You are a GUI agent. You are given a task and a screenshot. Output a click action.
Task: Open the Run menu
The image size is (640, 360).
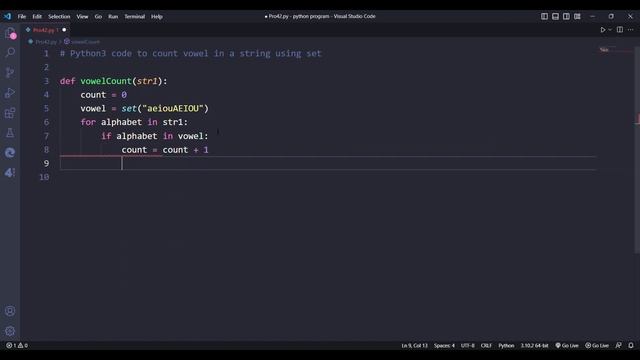[x=113, y=16]
